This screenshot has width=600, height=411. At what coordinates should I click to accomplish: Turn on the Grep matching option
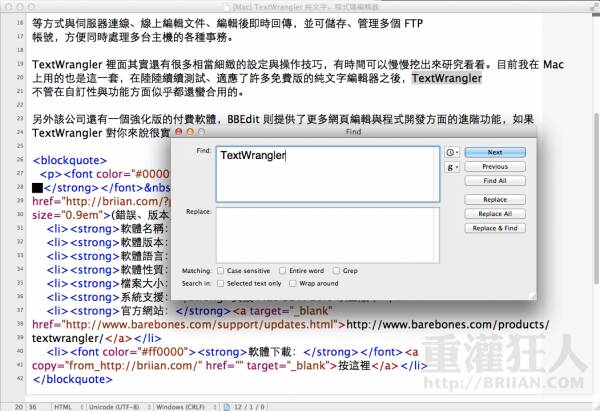[x=336, y=271]
